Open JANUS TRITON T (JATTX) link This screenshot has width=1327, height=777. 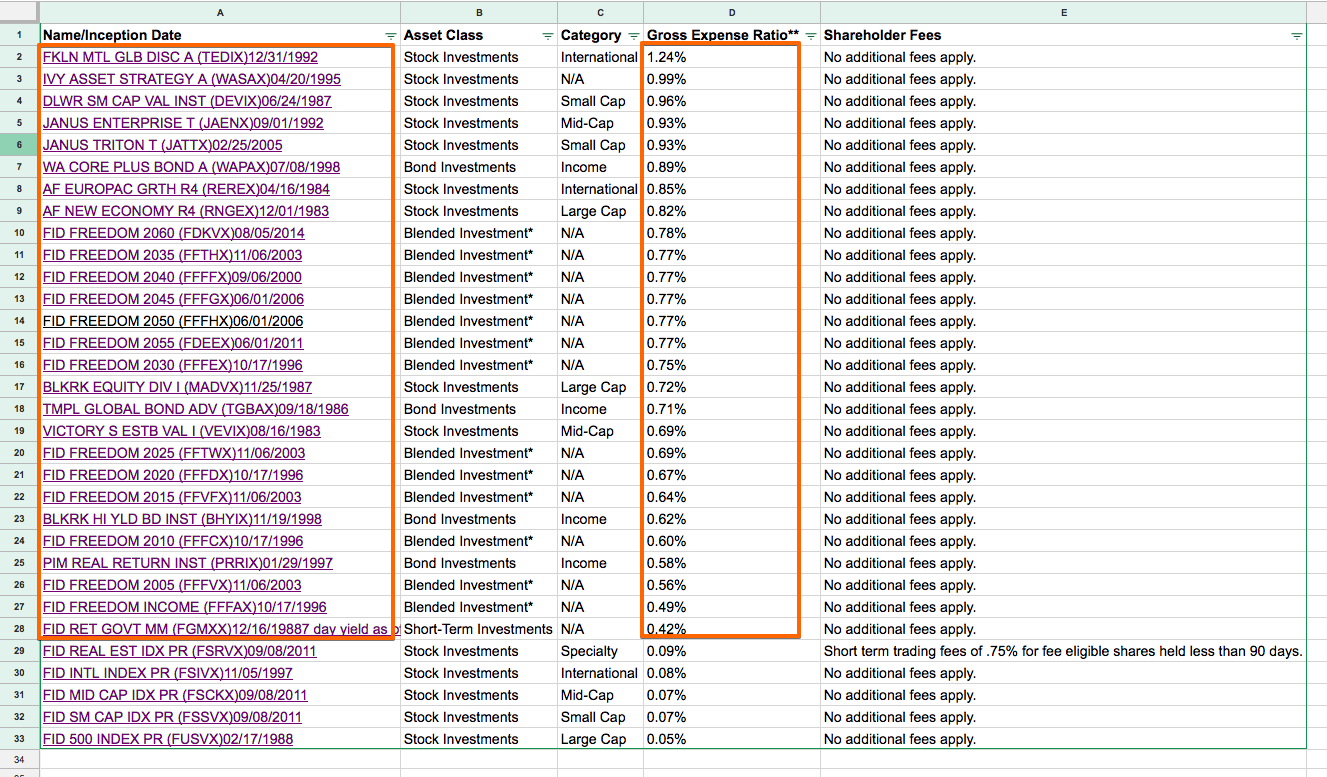[x=162, y=145]
